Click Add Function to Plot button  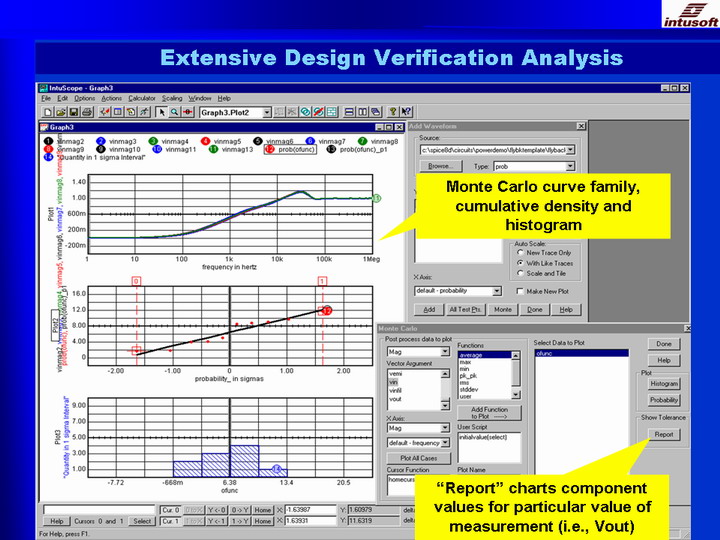pyautogui.click(x=489, y=413)
